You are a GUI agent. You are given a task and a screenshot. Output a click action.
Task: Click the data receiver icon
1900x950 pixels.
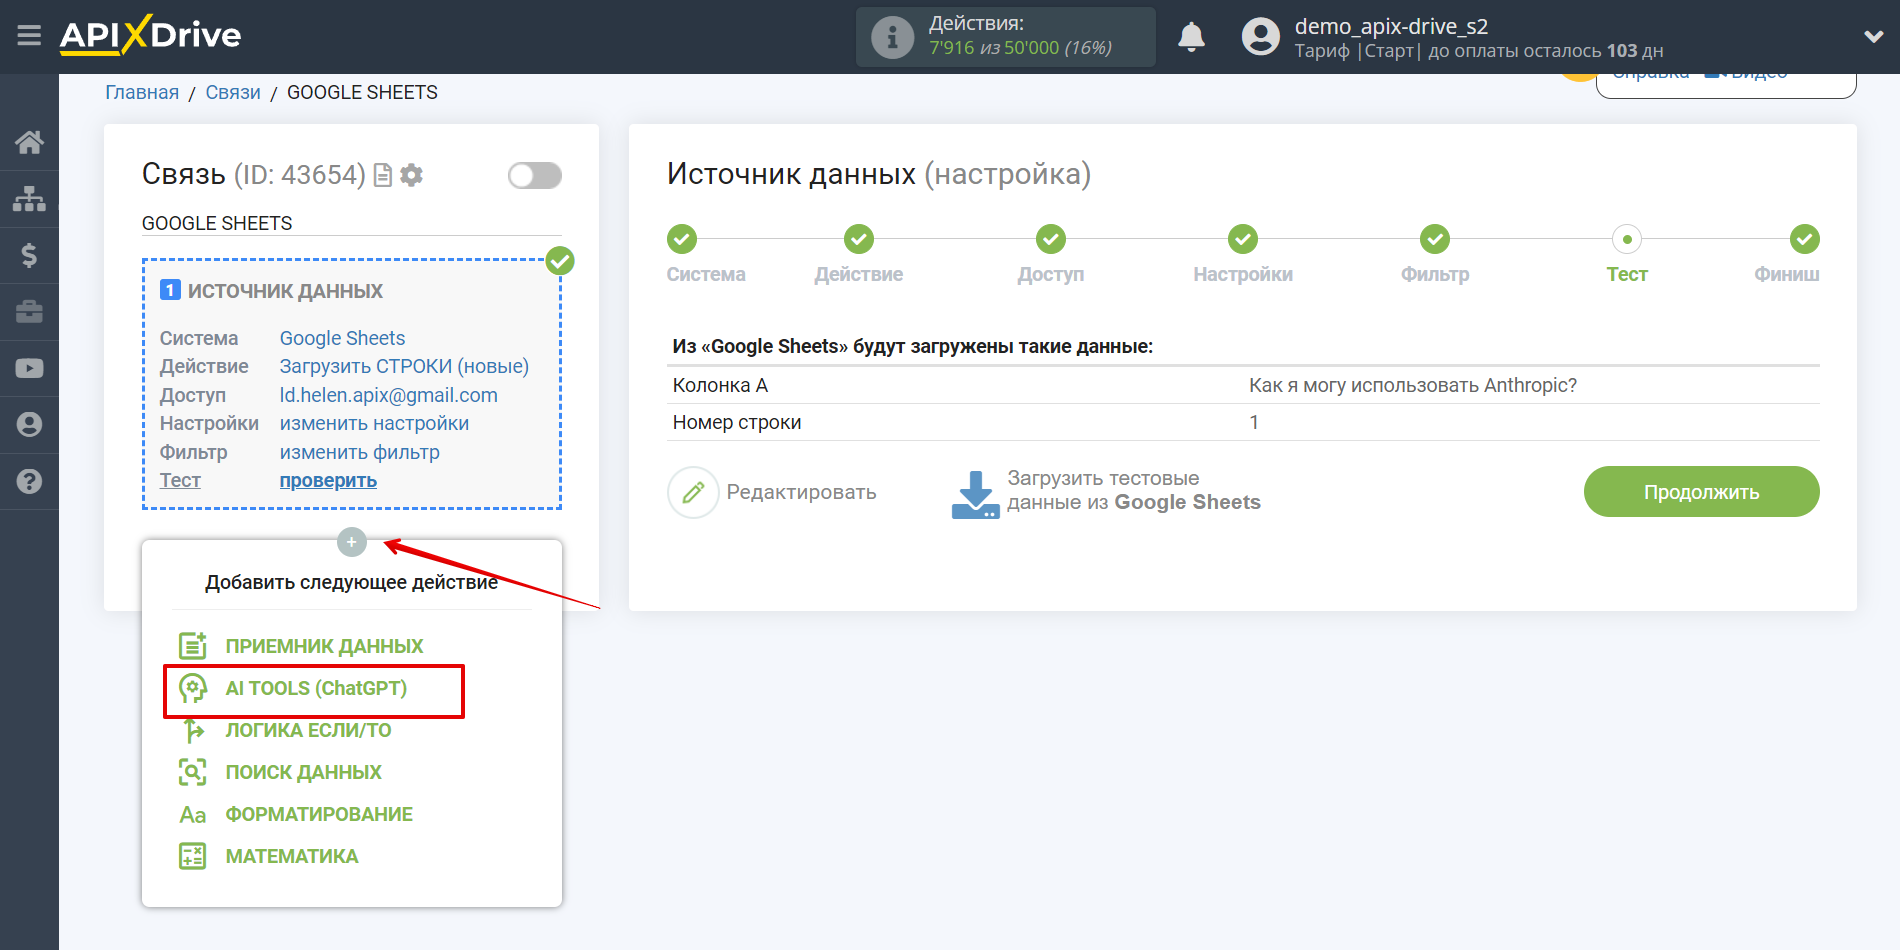pyautogui.click(x=193, y=646)
